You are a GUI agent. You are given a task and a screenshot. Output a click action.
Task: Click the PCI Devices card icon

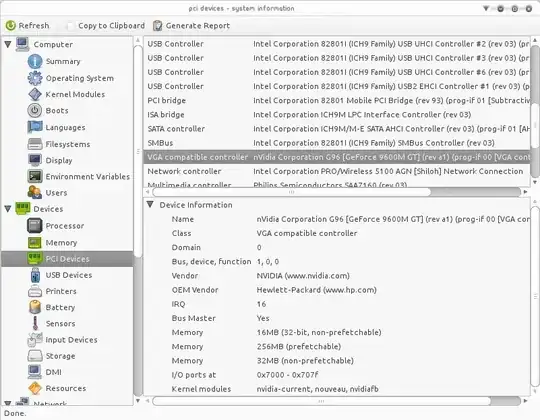pos(34,259)
